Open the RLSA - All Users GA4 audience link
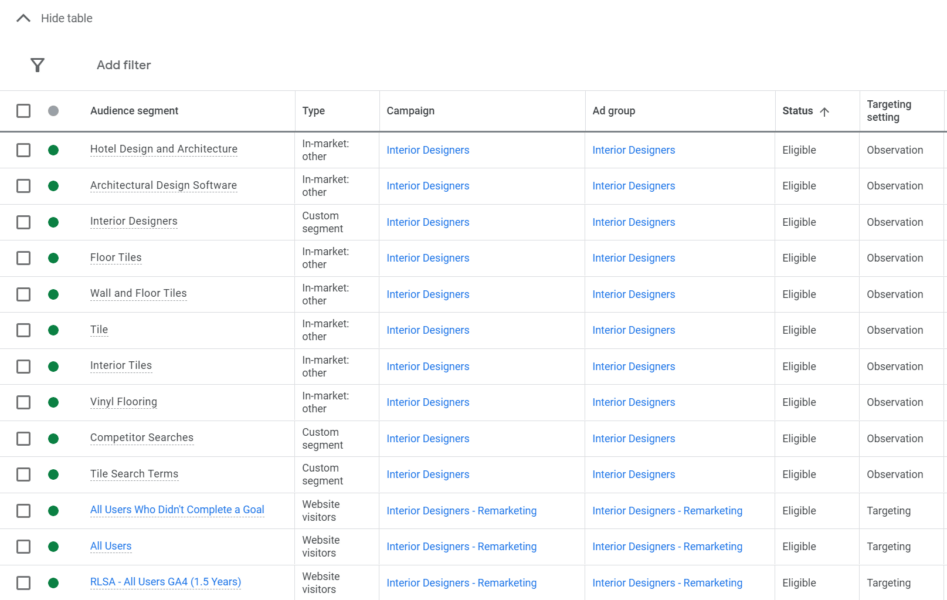The height and width of the screenshot is (600, 947). point(165,582)
